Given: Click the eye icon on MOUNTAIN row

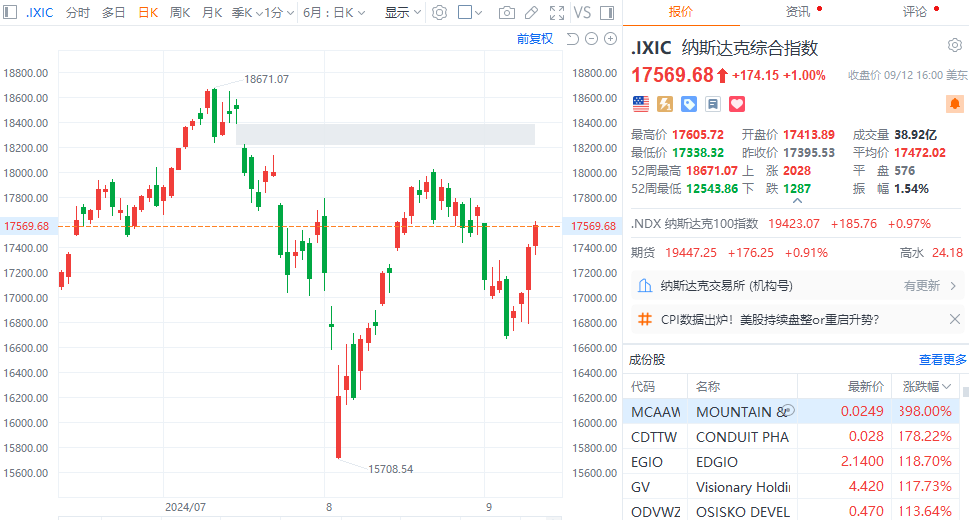Looking at the screenshot, I should 789,410.
